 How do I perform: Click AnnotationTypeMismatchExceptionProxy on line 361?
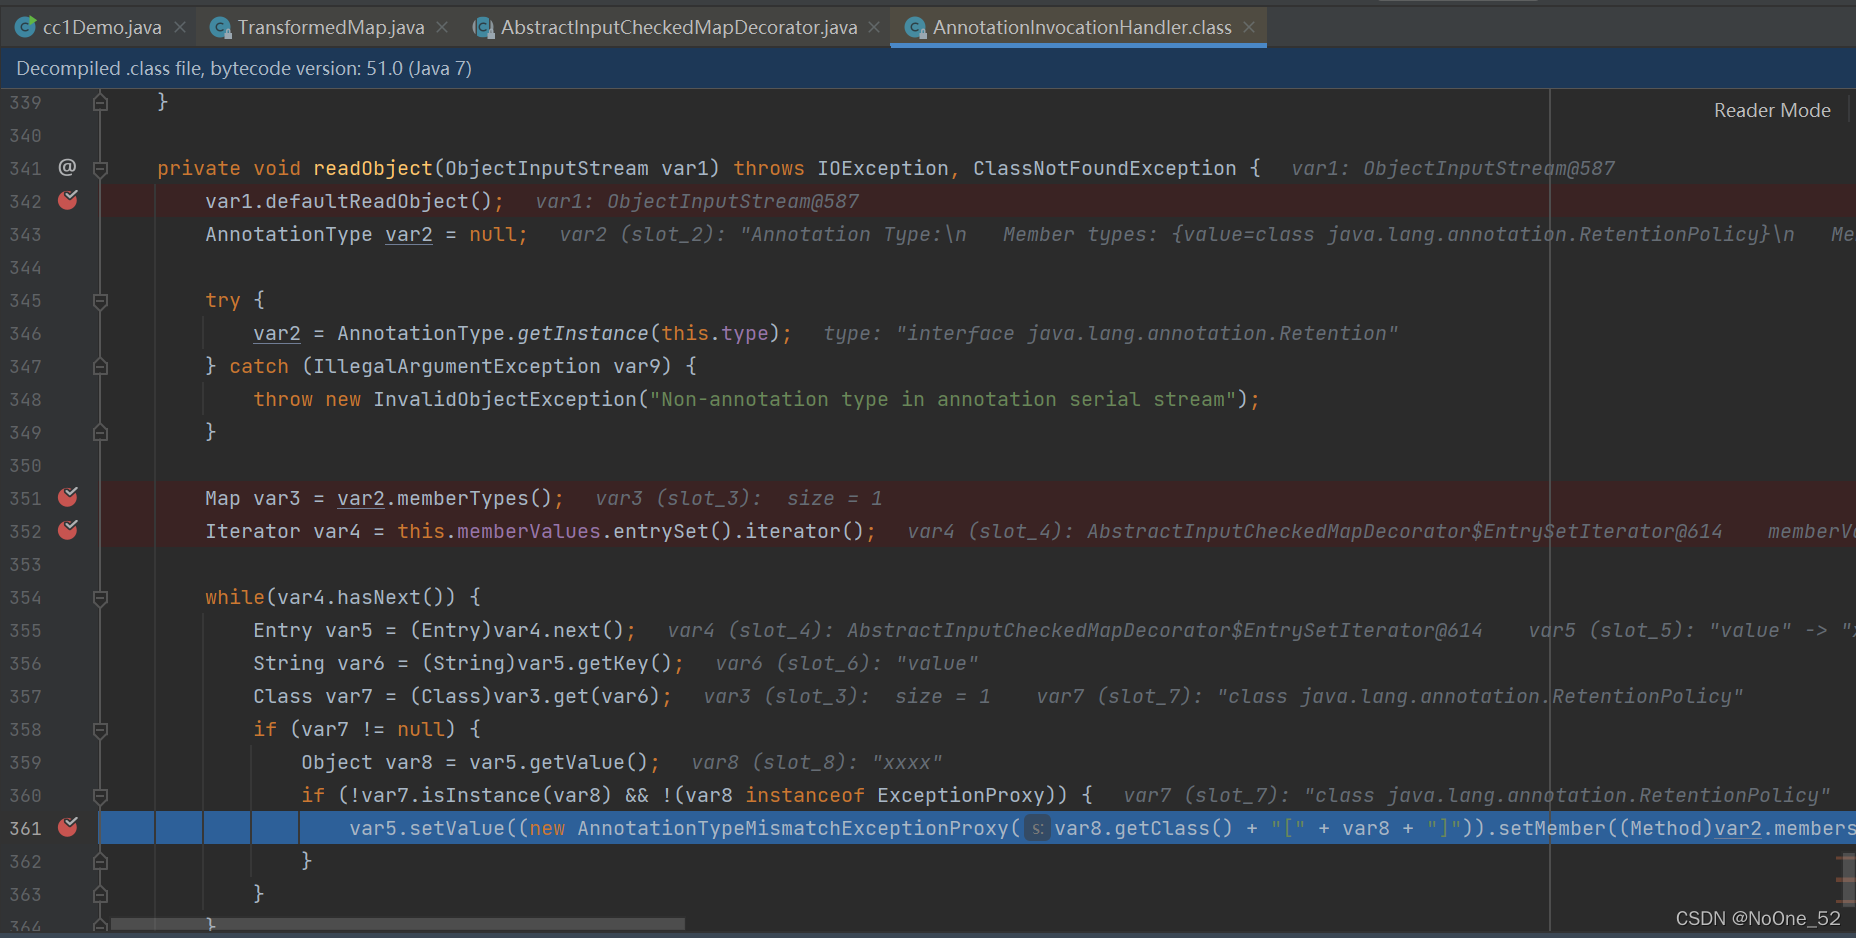point(793,828)
